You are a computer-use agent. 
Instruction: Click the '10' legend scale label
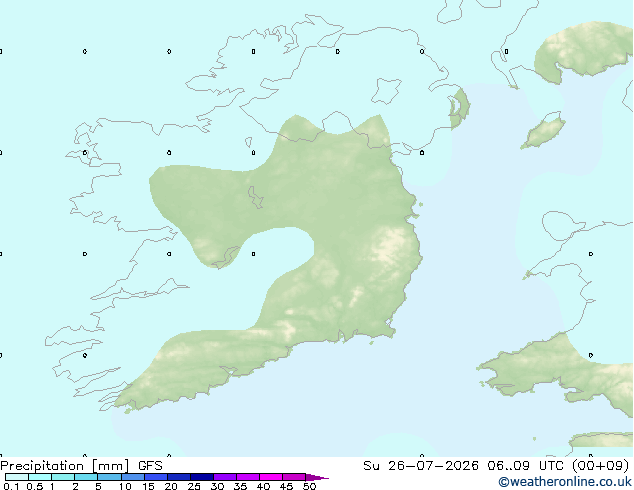(x=125, y=486)
